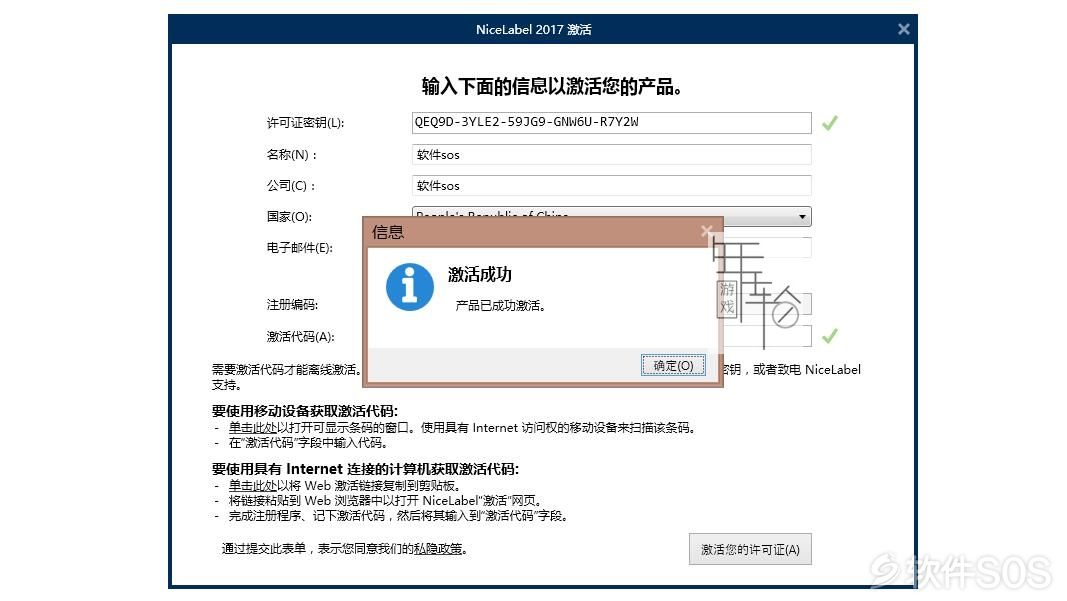Click the 电子邮件(E): label
The width and height of the screenshot is (1067, 601).
tap(299, 248)
